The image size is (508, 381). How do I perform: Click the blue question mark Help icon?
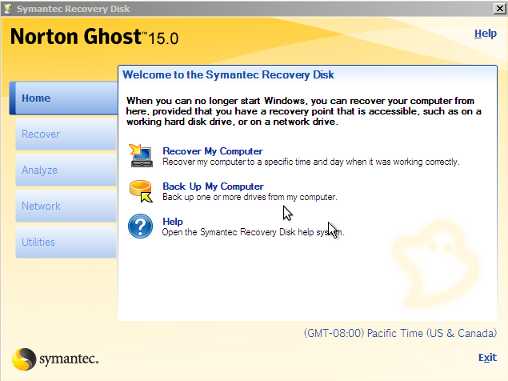(140, 226)
